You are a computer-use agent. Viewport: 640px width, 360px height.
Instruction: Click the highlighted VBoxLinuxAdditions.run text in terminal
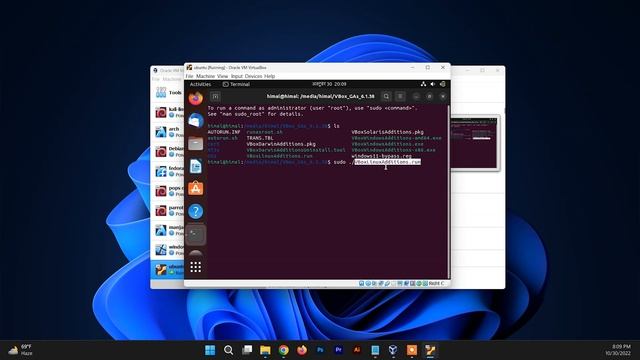coord(387,162)
